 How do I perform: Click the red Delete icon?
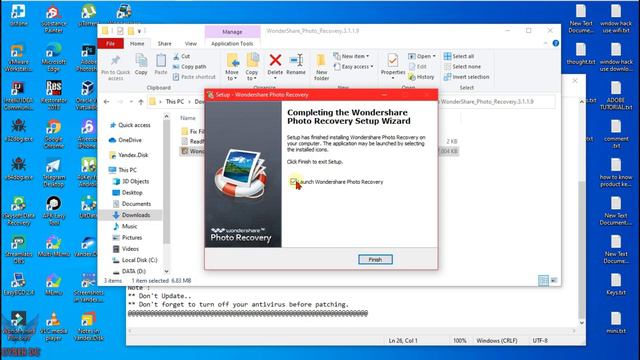(x=275, y=60)
